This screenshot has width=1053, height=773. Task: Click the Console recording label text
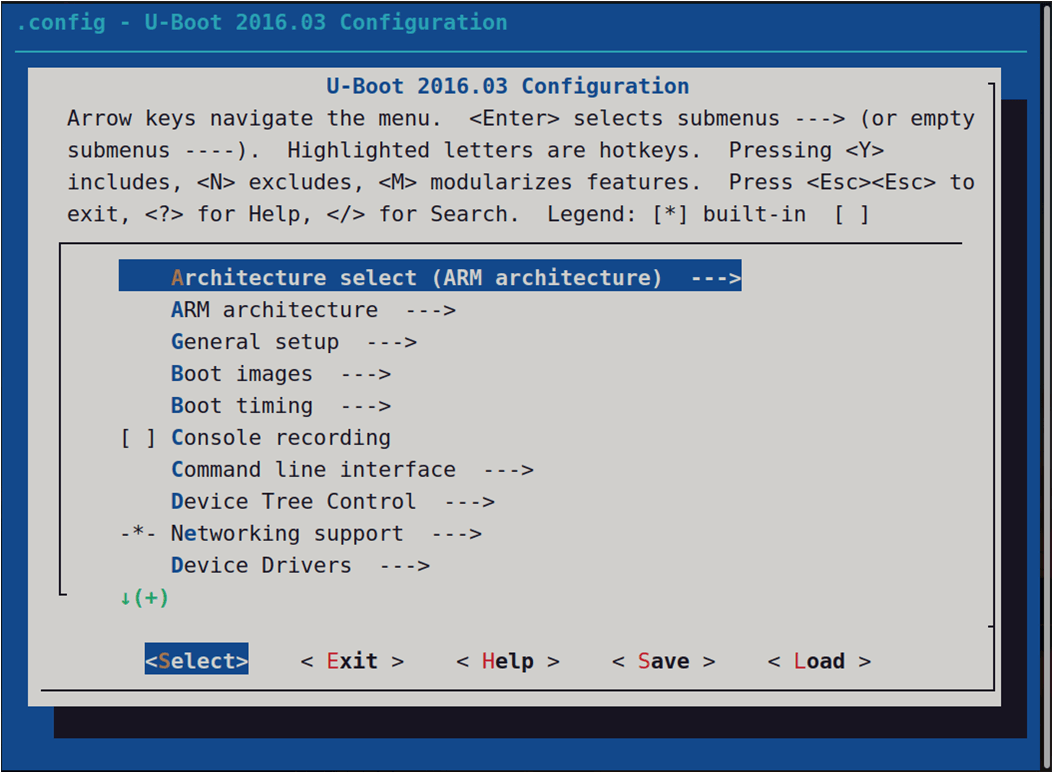pos(281,438)
